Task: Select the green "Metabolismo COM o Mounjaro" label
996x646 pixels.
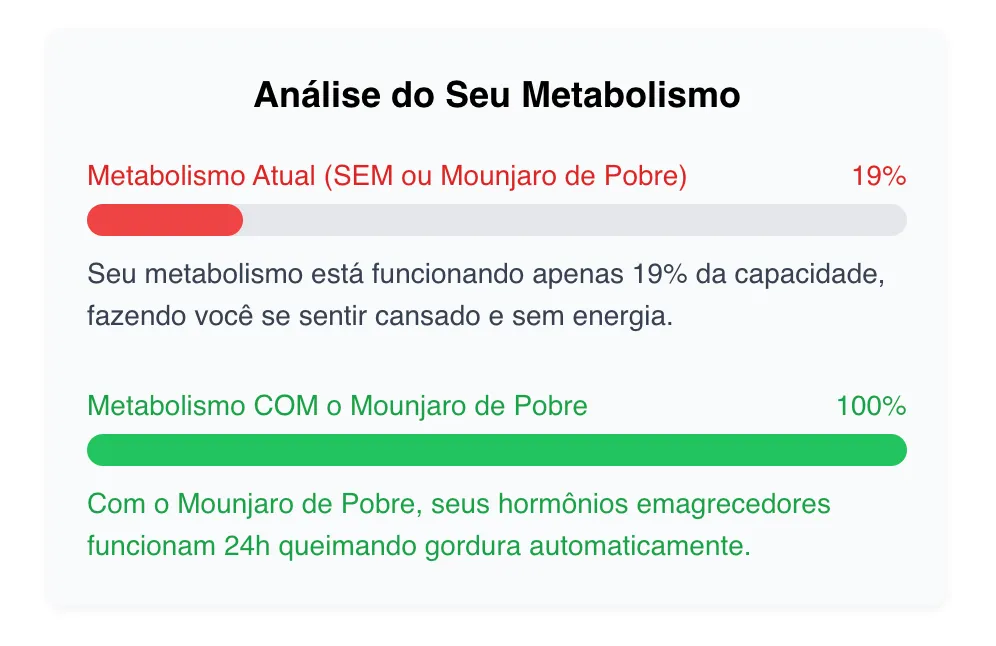Action: [337, 407]
